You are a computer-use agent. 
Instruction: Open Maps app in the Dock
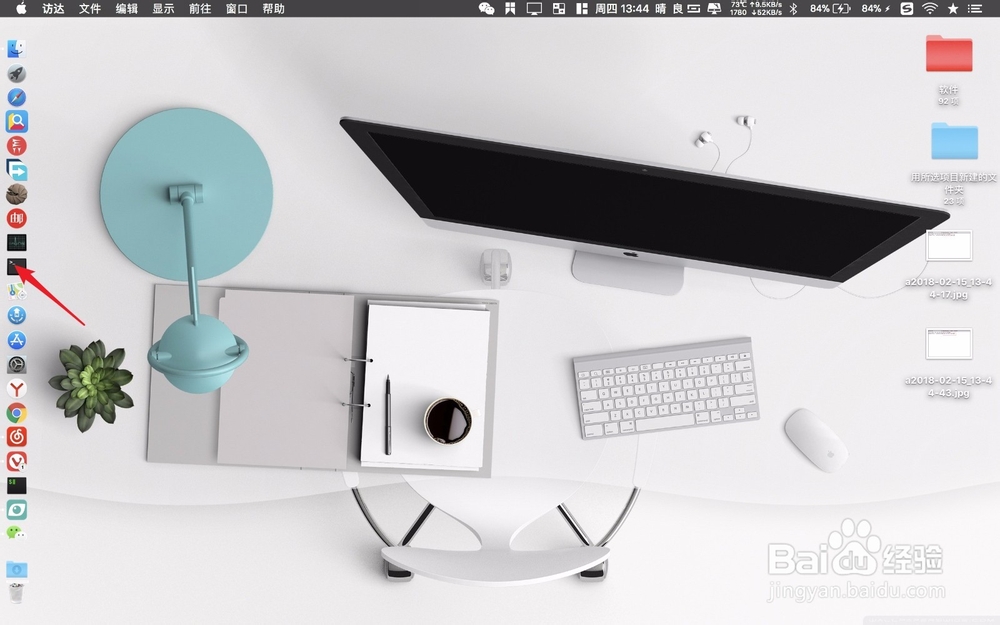[x=17, y=291]
